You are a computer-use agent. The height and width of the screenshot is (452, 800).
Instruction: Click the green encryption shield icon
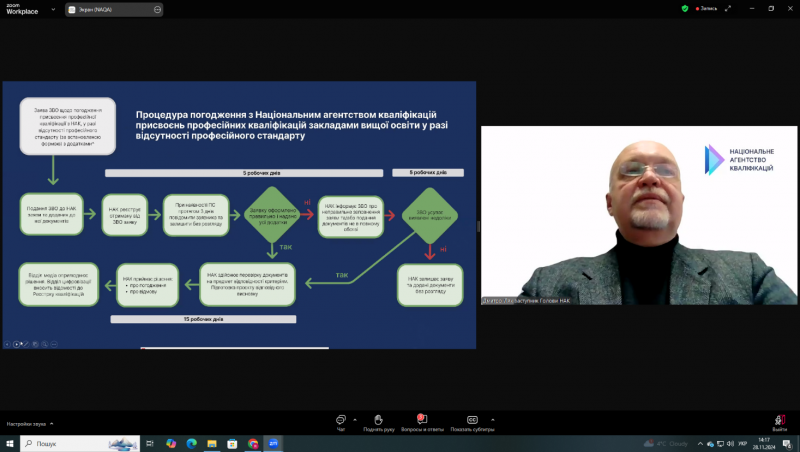point(684,8)
